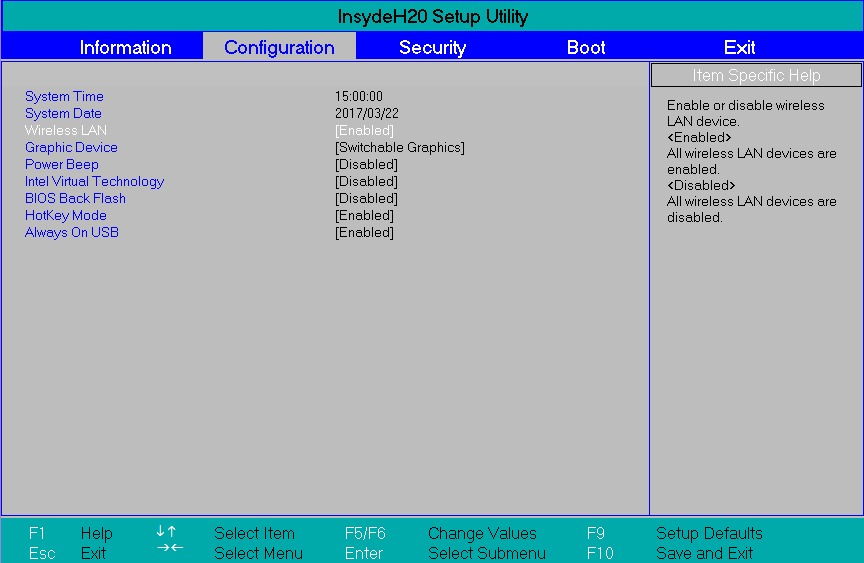Screen dimensions: 864x563
Task: Select the BIOS Back Flash label
Action: tap(75, 198)
